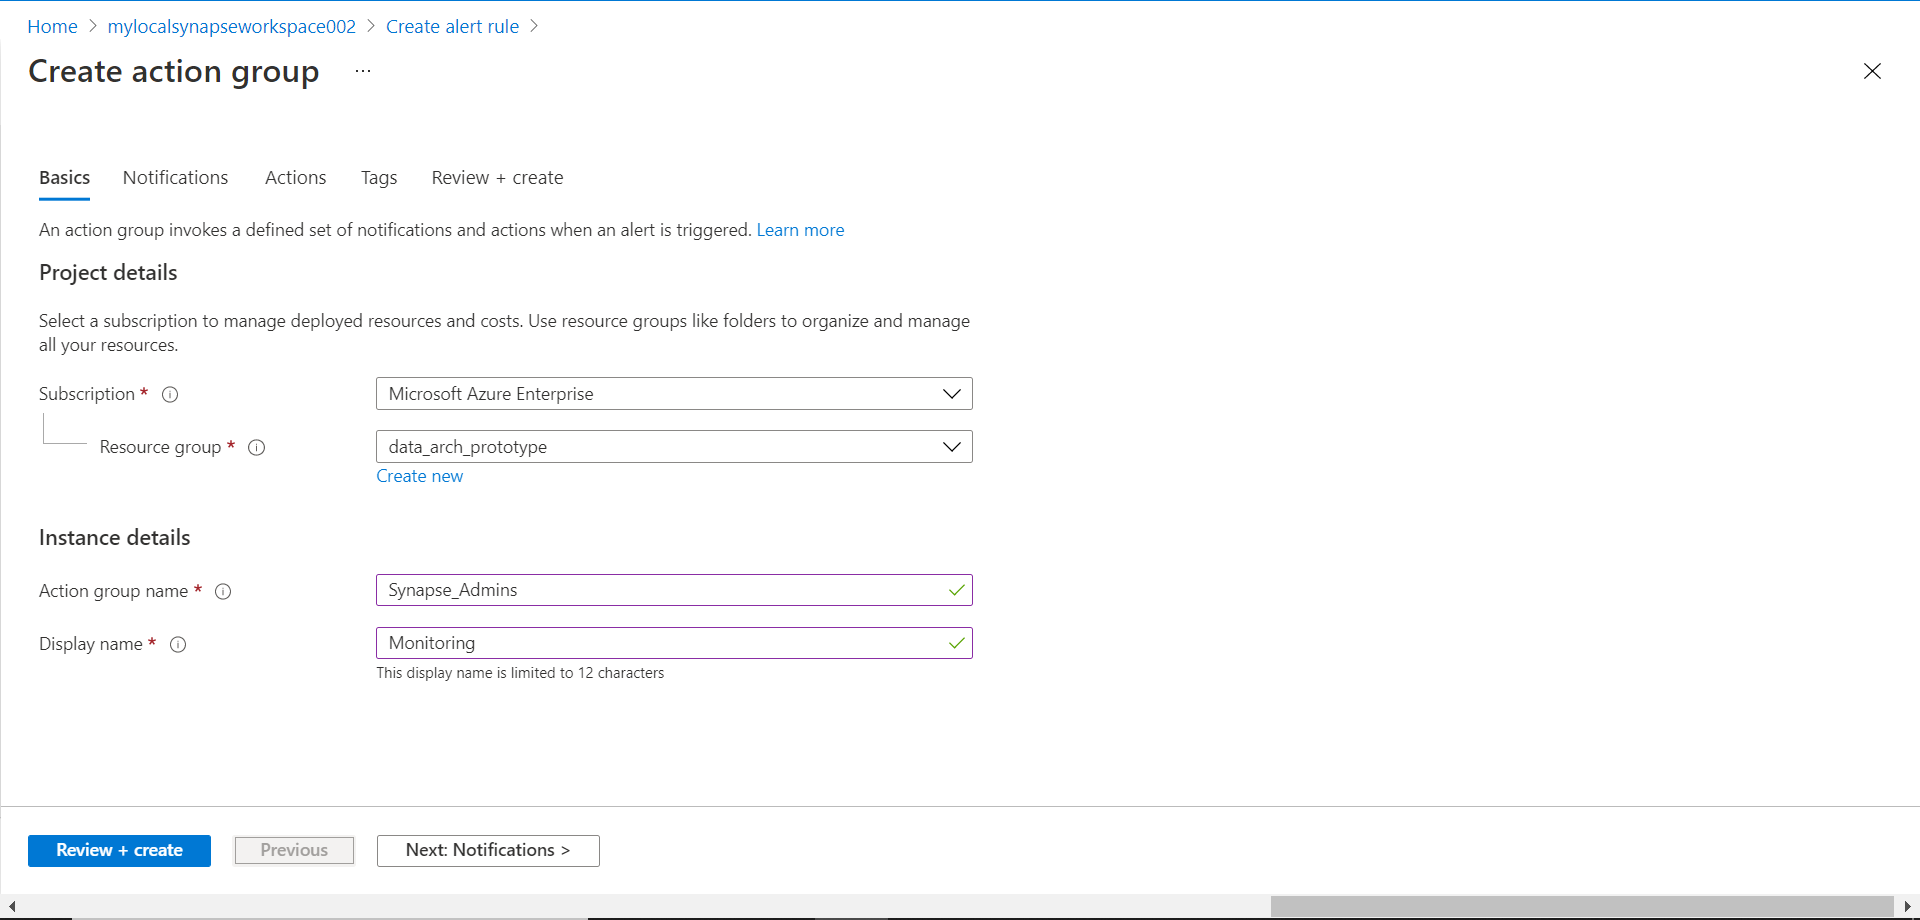Switch to the Actions tab
The height and width of the screenshot is (920, 1920).
tap(295, 177)
